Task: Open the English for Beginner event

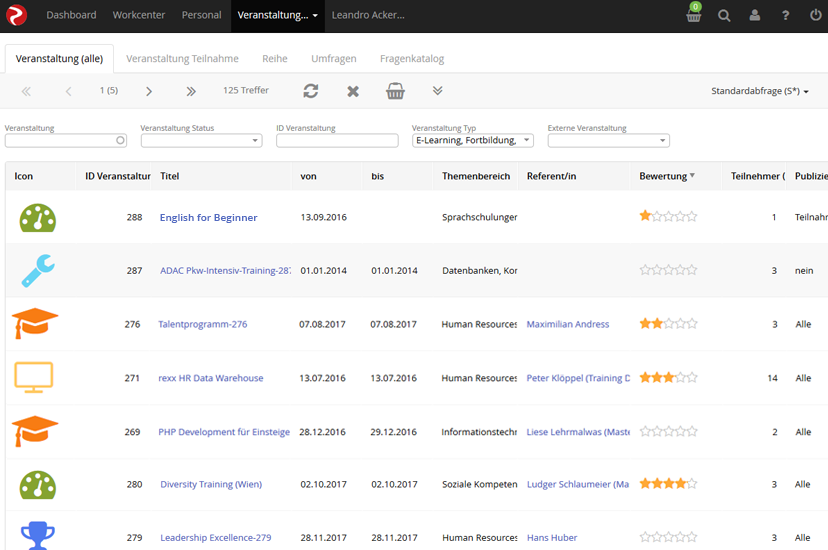Action: [x=208, y=217]
